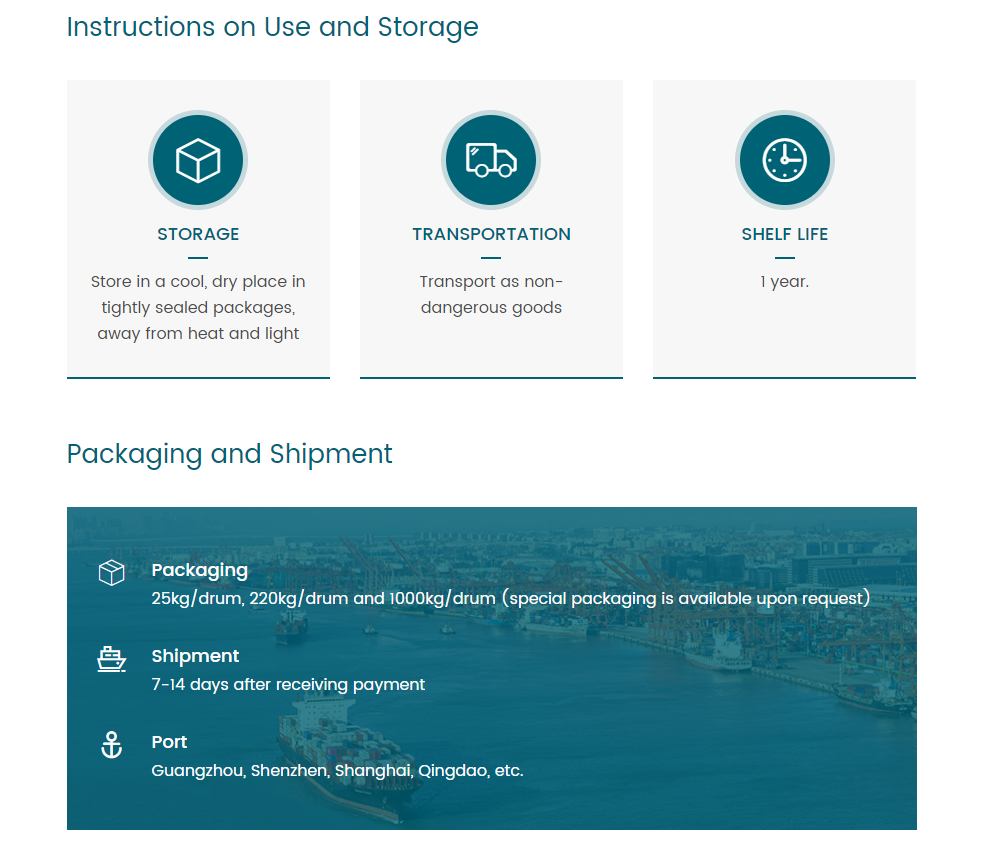The image size is (982, 856).
Task: Click 'Transport as non-dangerous goods' text
Action: [491, 295]
